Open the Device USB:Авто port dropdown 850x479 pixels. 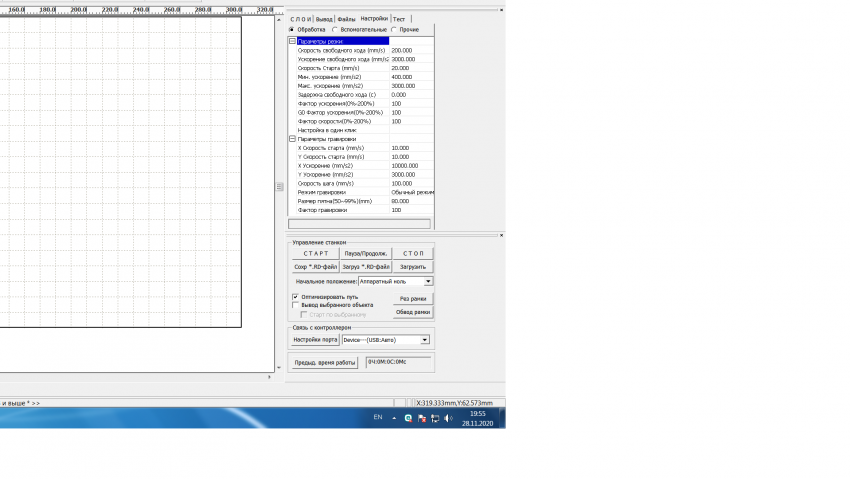(x=424, y=340)
